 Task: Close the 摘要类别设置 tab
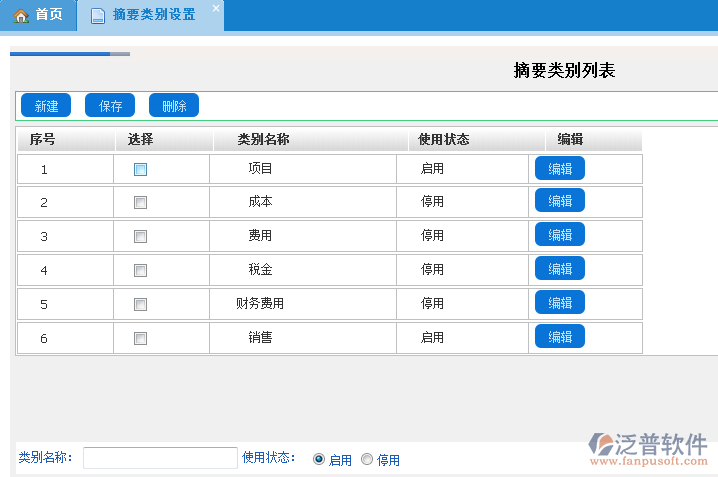click(215, 8)
